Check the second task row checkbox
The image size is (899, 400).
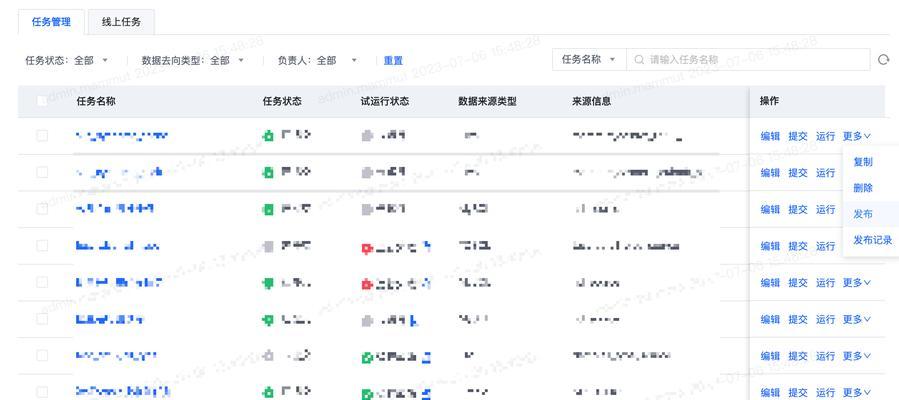click(42, 172)
